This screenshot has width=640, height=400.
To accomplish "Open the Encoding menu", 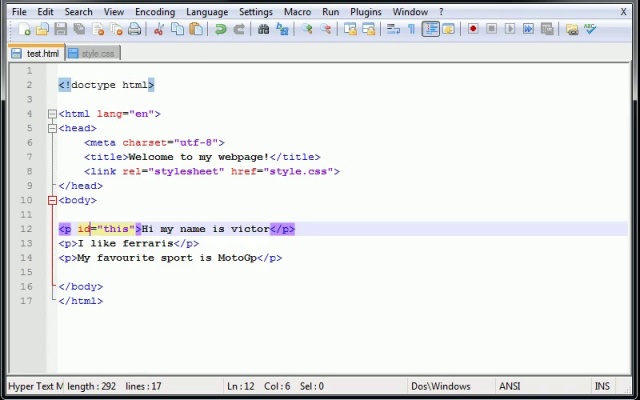I will 155,12.
